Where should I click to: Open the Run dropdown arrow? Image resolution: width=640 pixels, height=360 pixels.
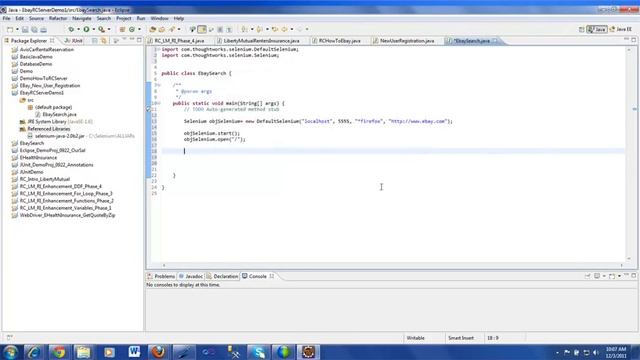93,29
